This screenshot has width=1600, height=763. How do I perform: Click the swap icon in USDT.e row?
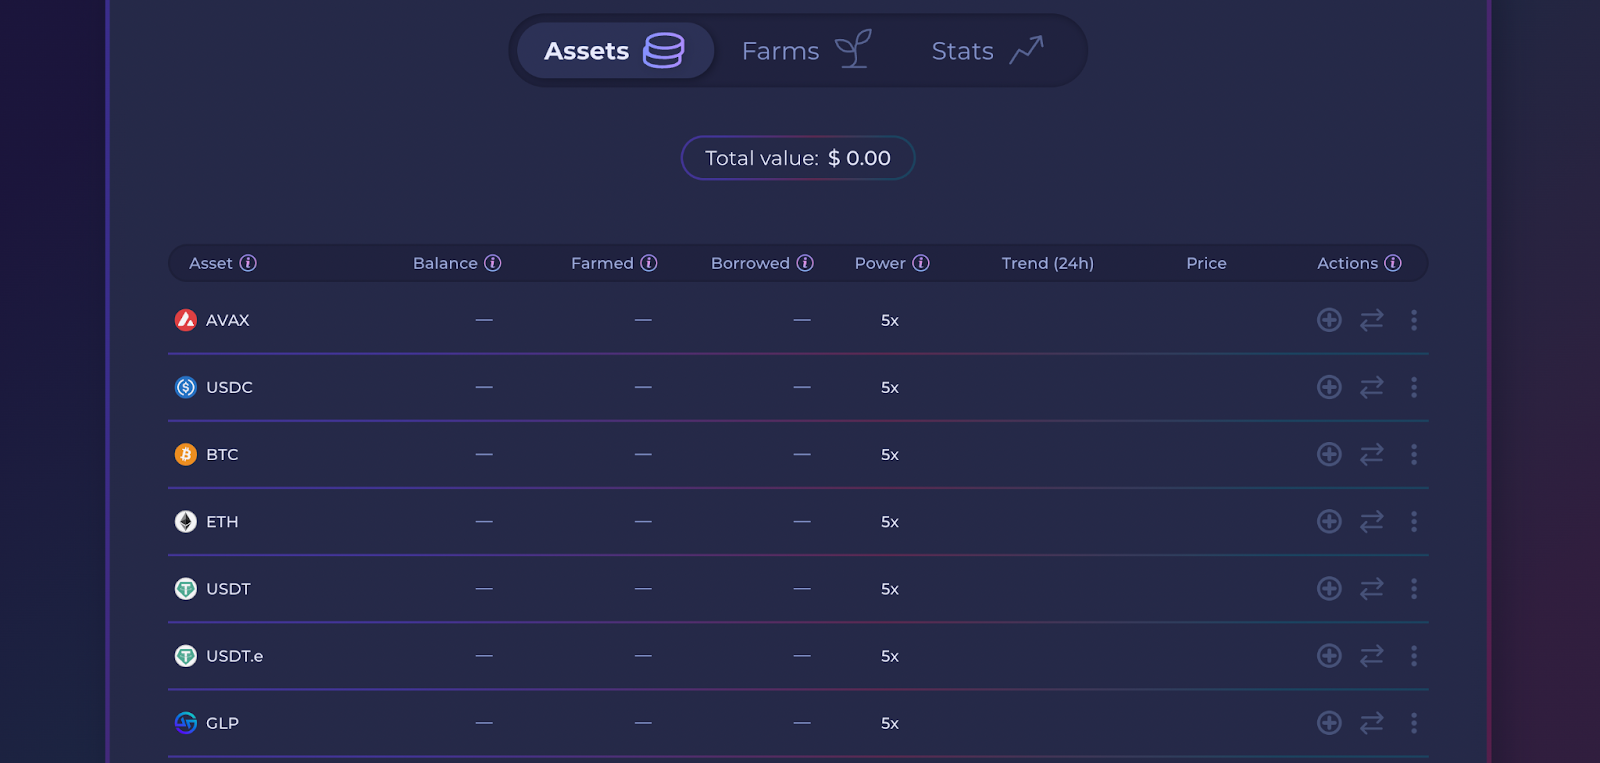coord(1372,656)
